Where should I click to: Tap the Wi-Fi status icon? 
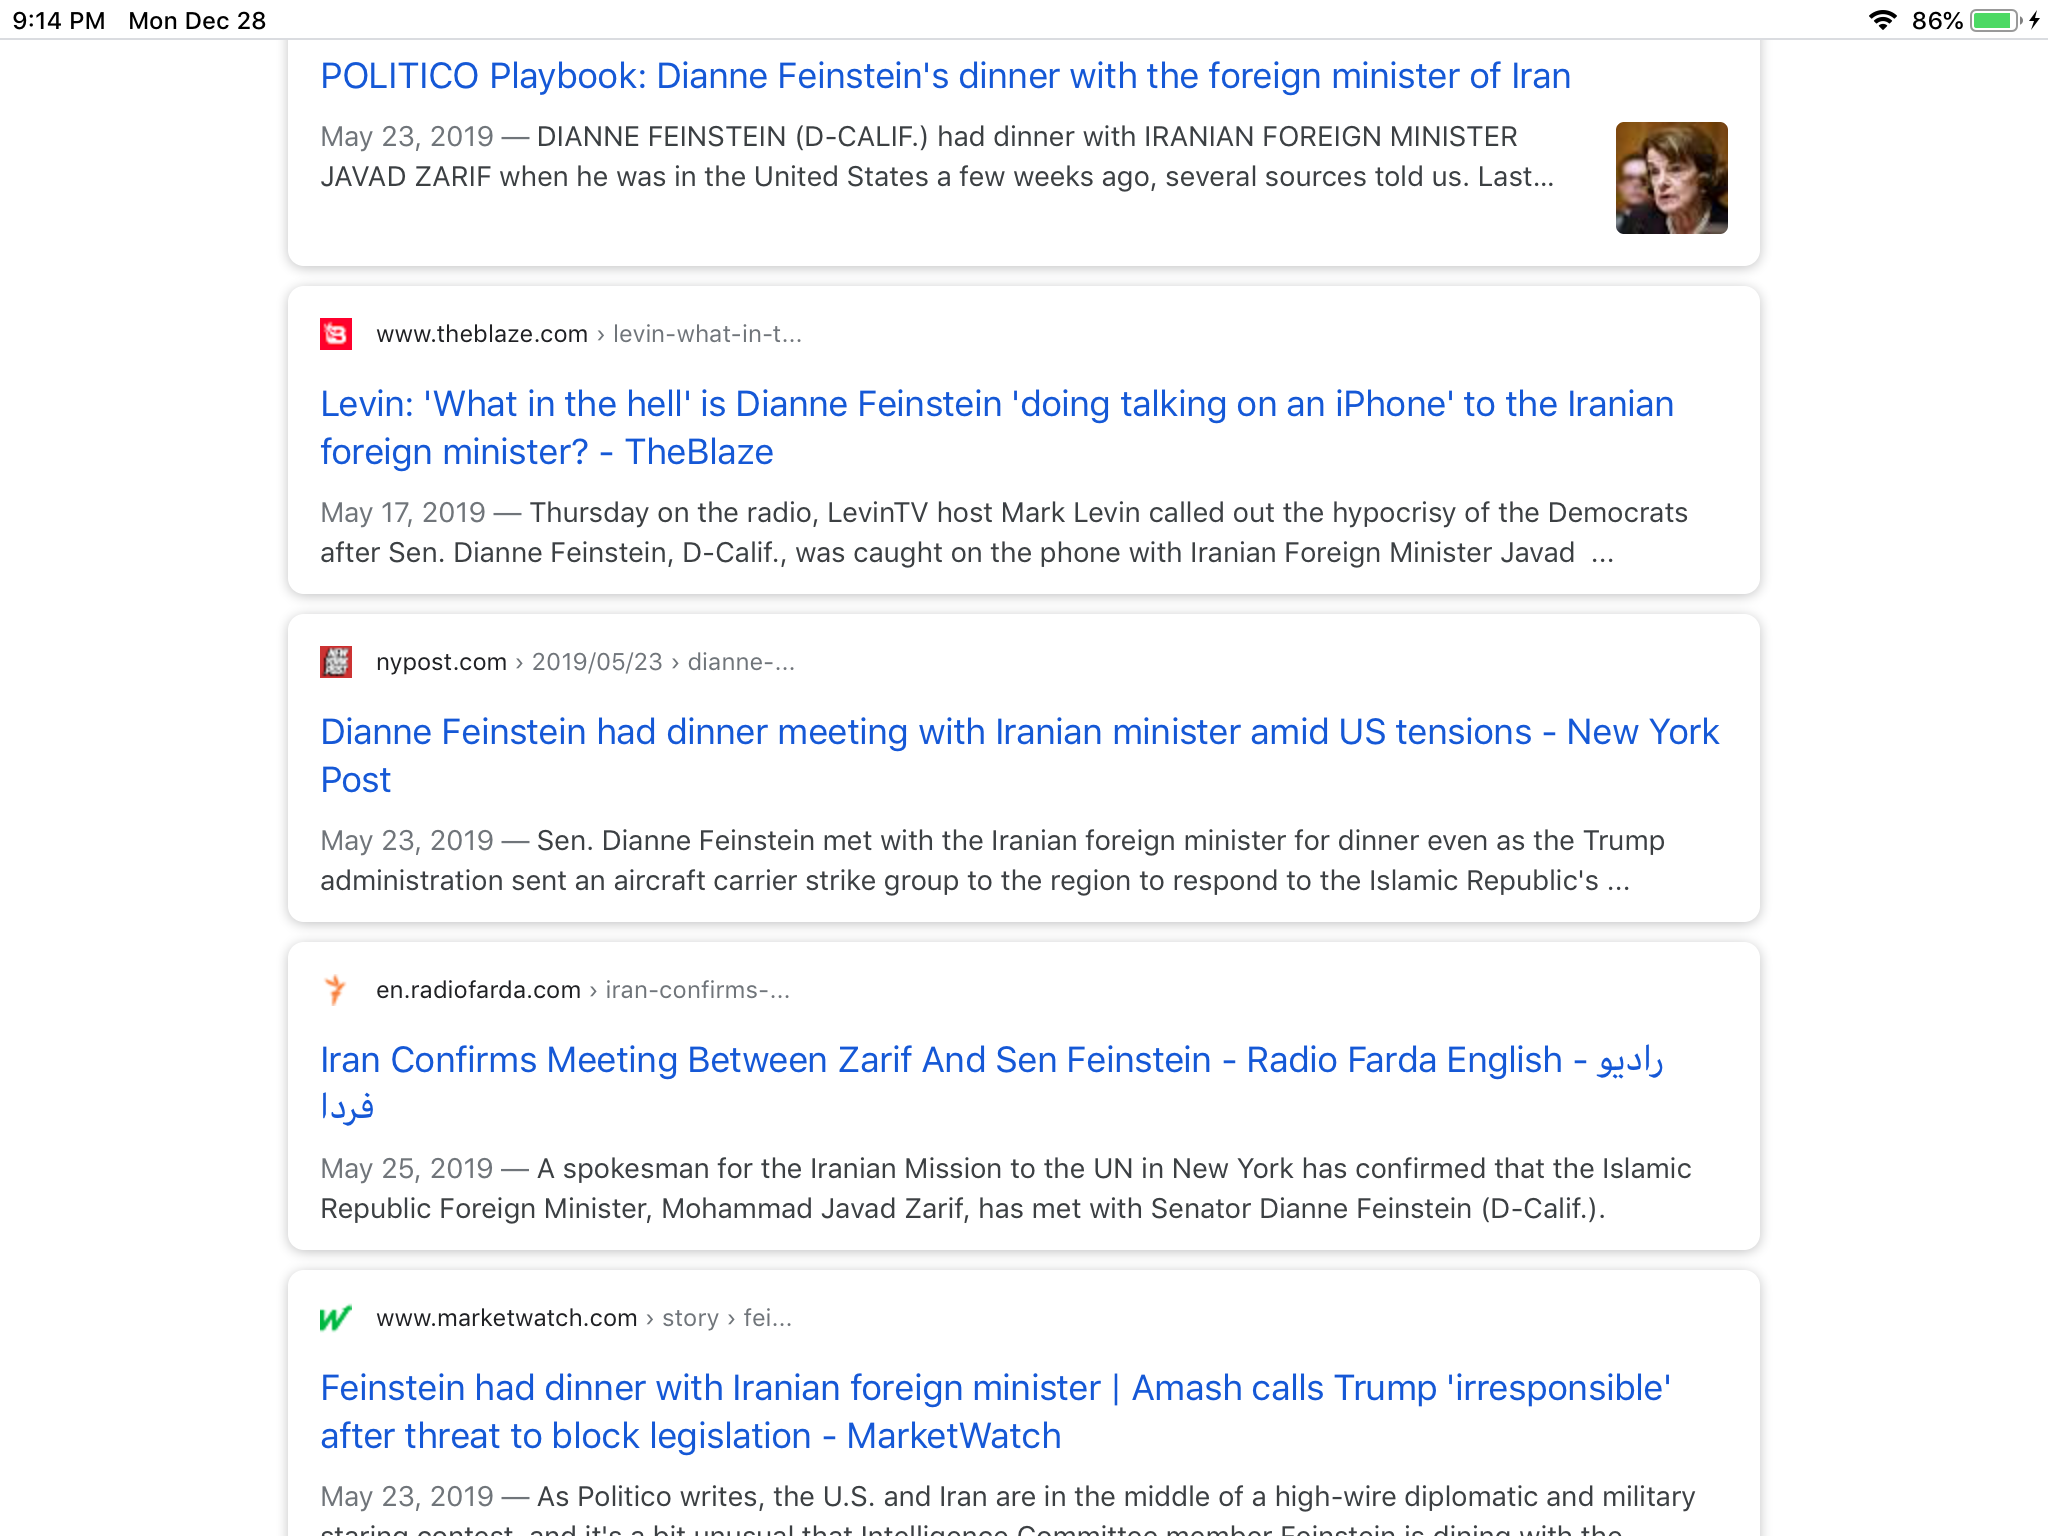[x=1883, y=20]
